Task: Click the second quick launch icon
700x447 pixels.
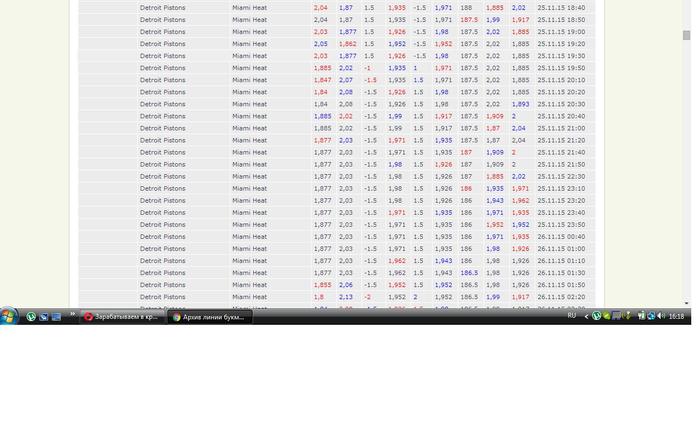Action: pos(43,317)
